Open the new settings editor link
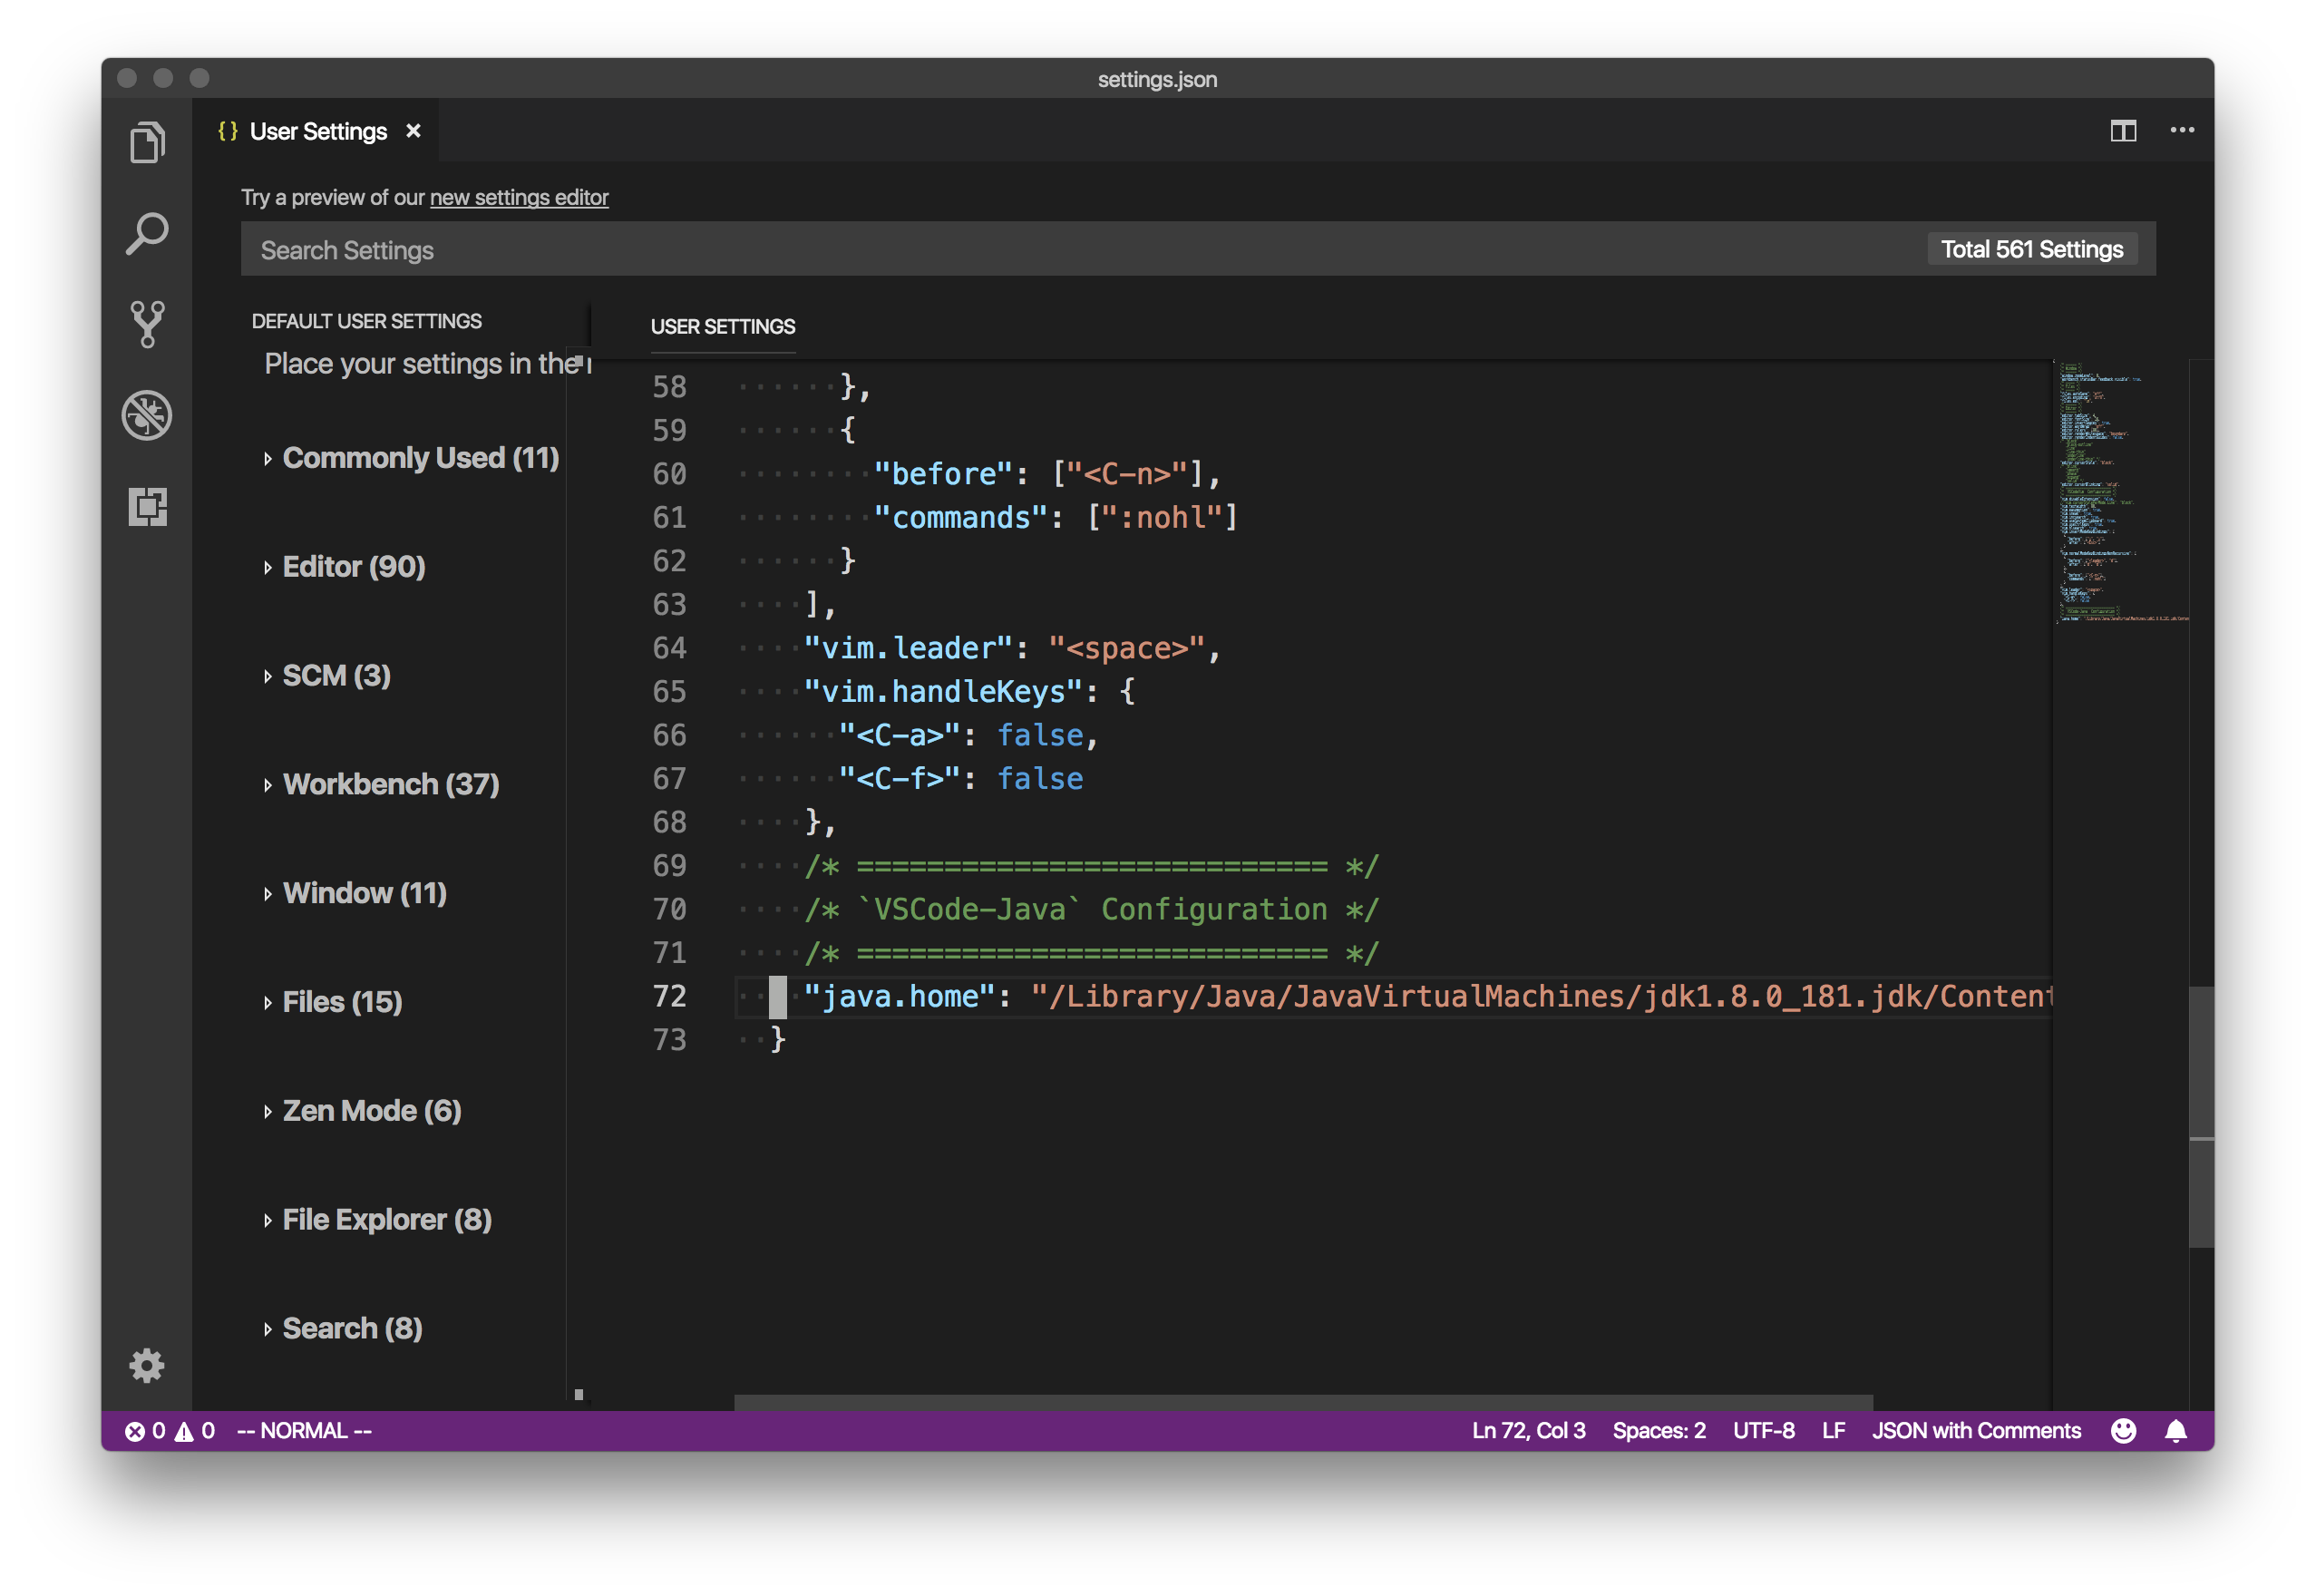2316x1596 pixels. point(518,197)
